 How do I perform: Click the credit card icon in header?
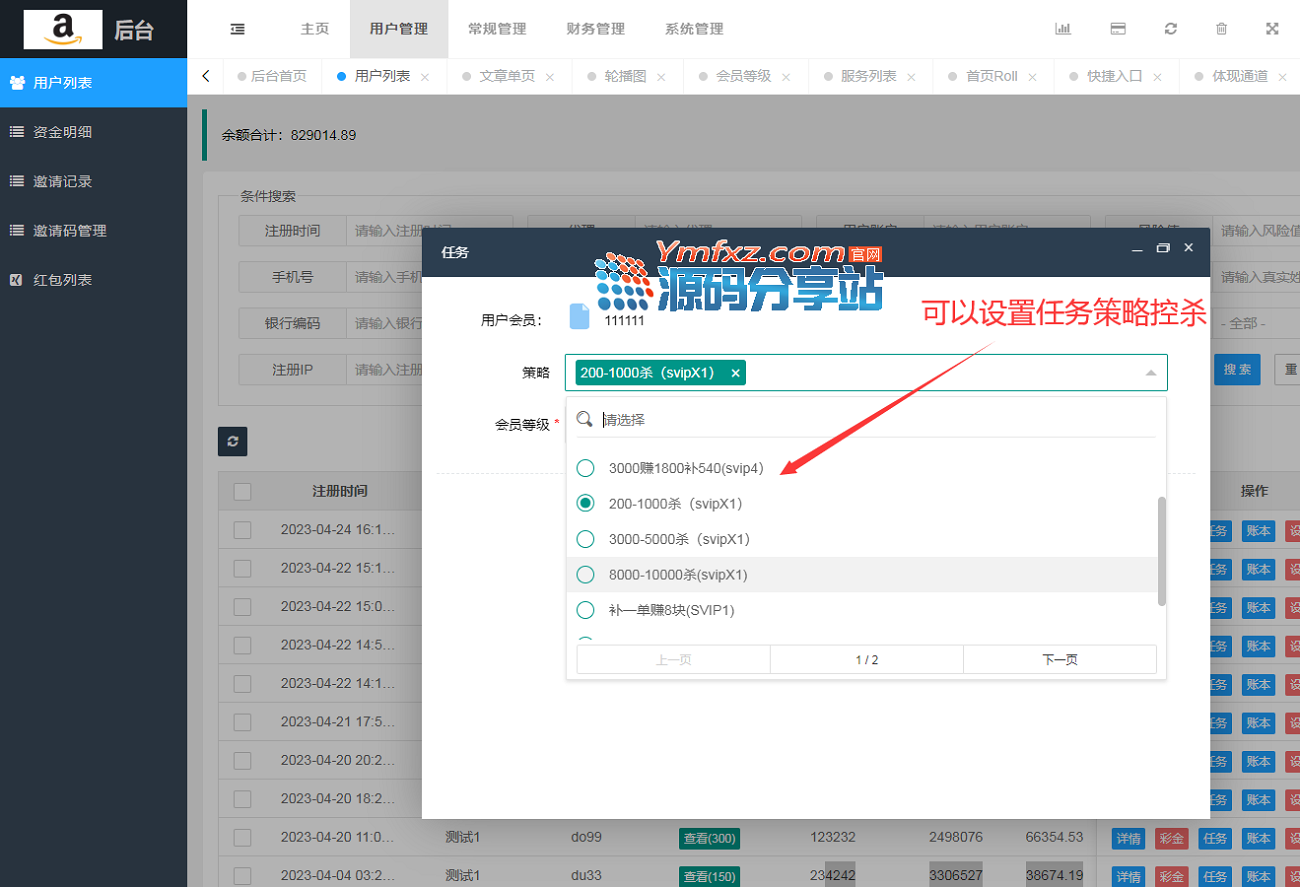[1118, 29]
